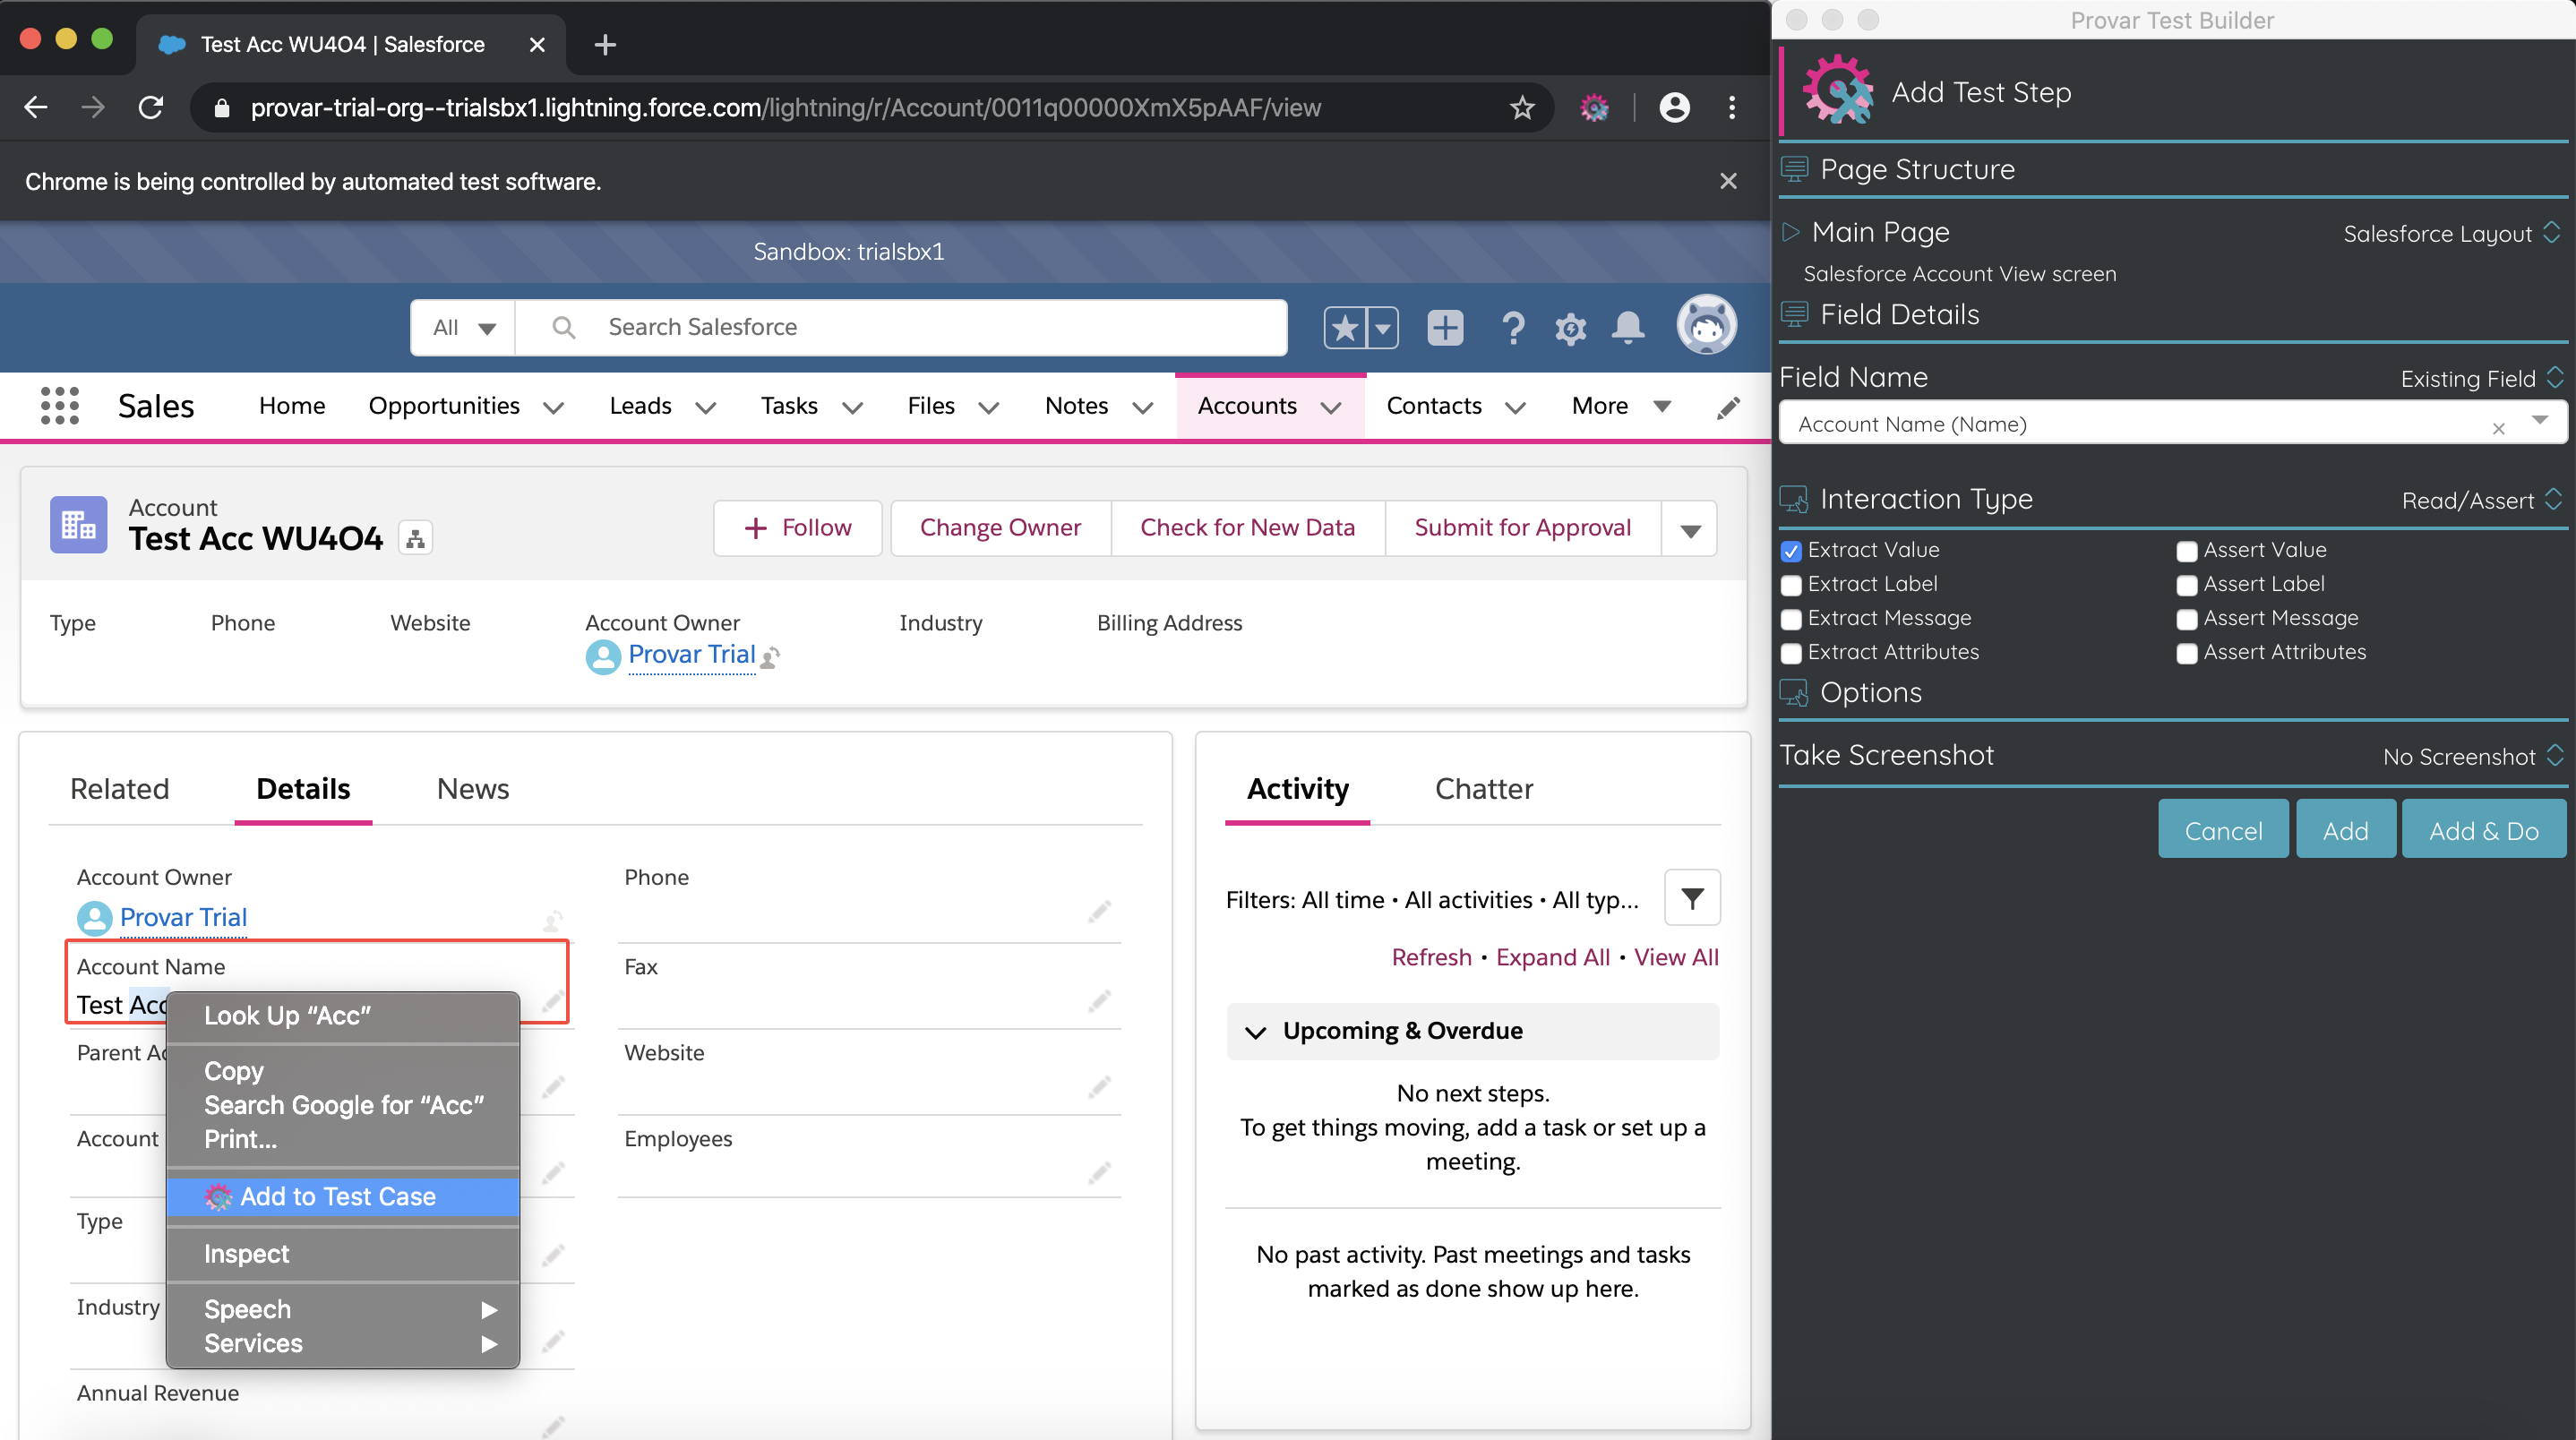The height and width of the screenshot is (1440, 2576).
Task: Open the global create plus icon
Action: [x=1445, y=327]
